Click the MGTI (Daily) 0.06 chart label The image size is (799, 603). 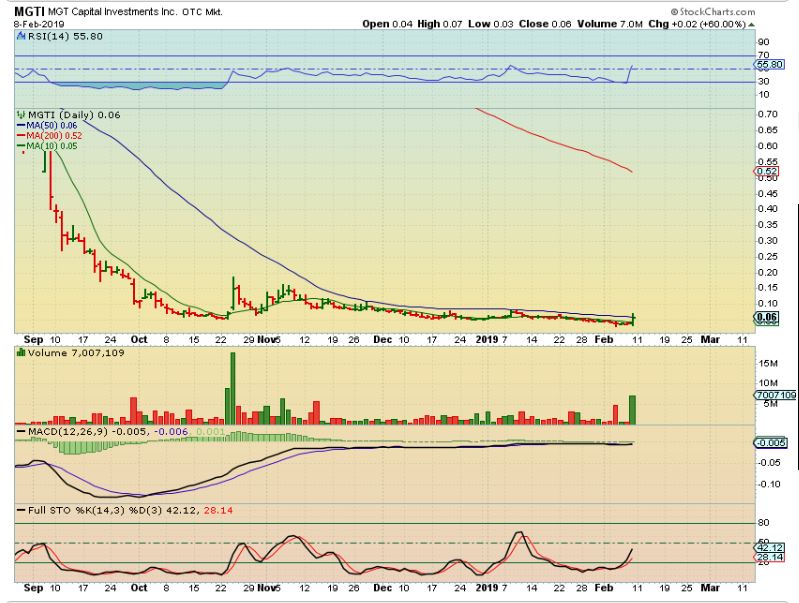74,115
